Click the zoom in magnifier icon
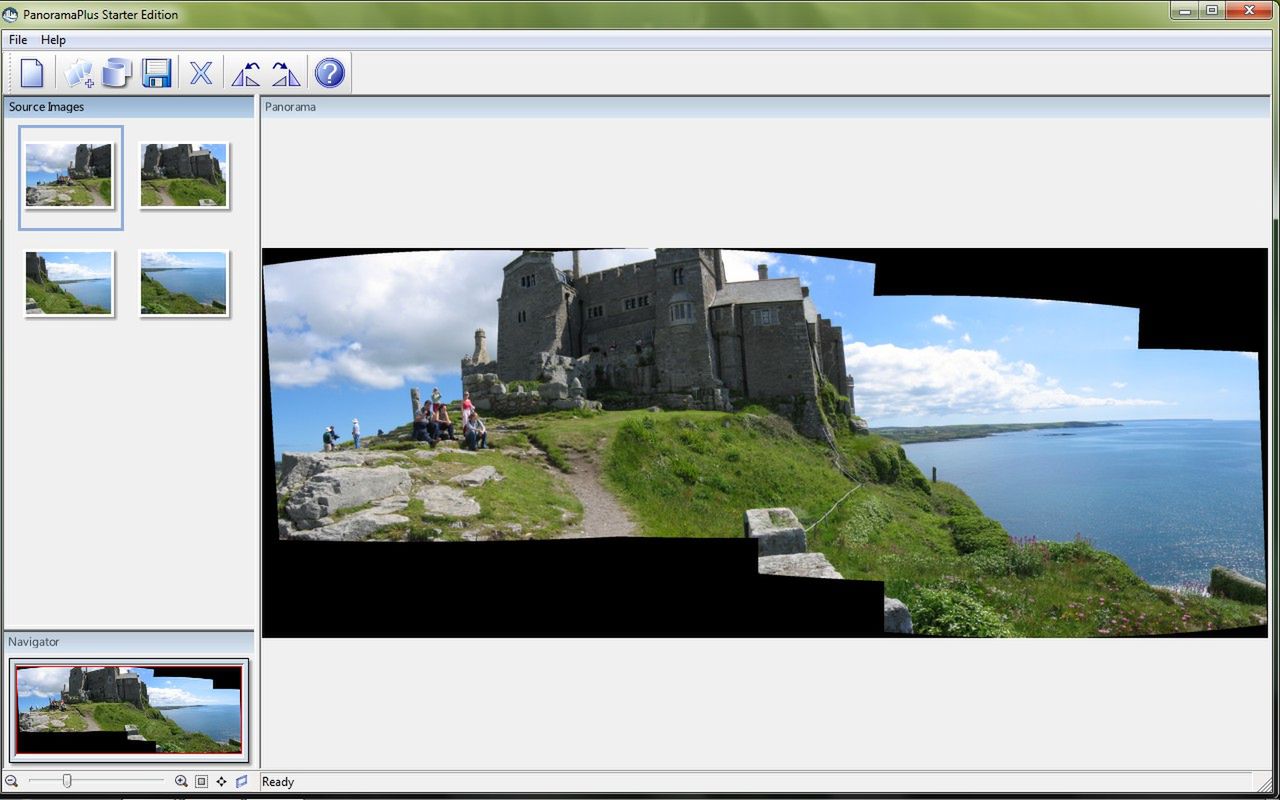 tap(181, 781)
